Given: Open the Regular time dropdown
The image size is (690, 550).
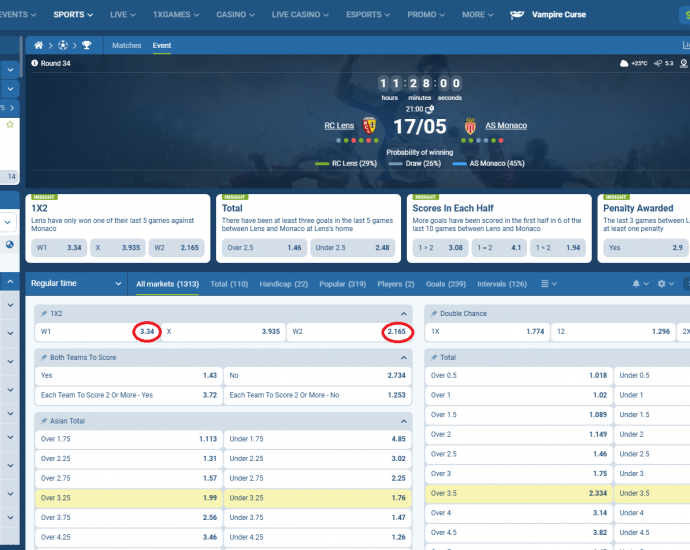Looking at the screenshot, I should tap(76, 283).
